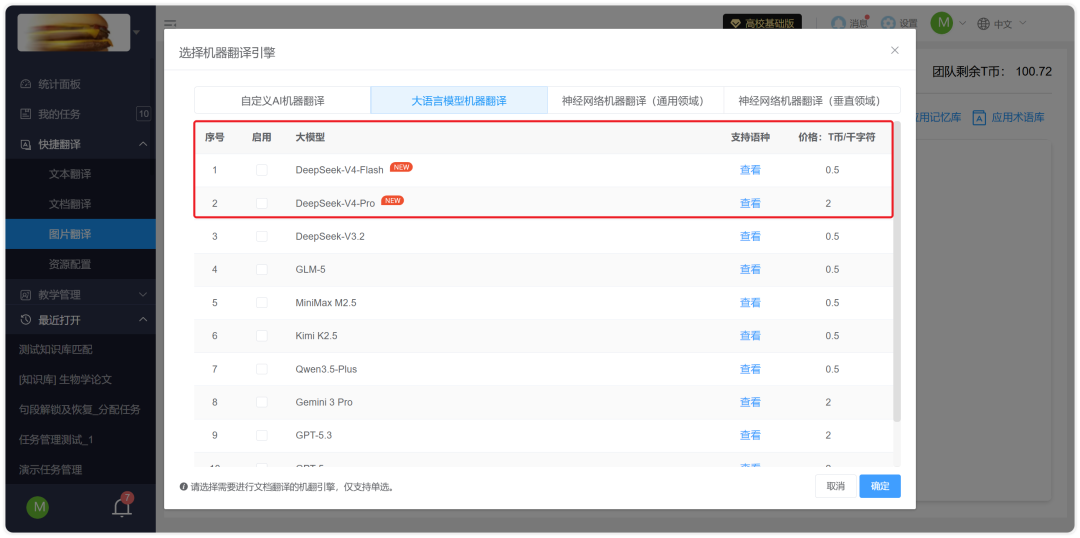Click the 我的任务 sidebar icon

(x=25, y=114)
